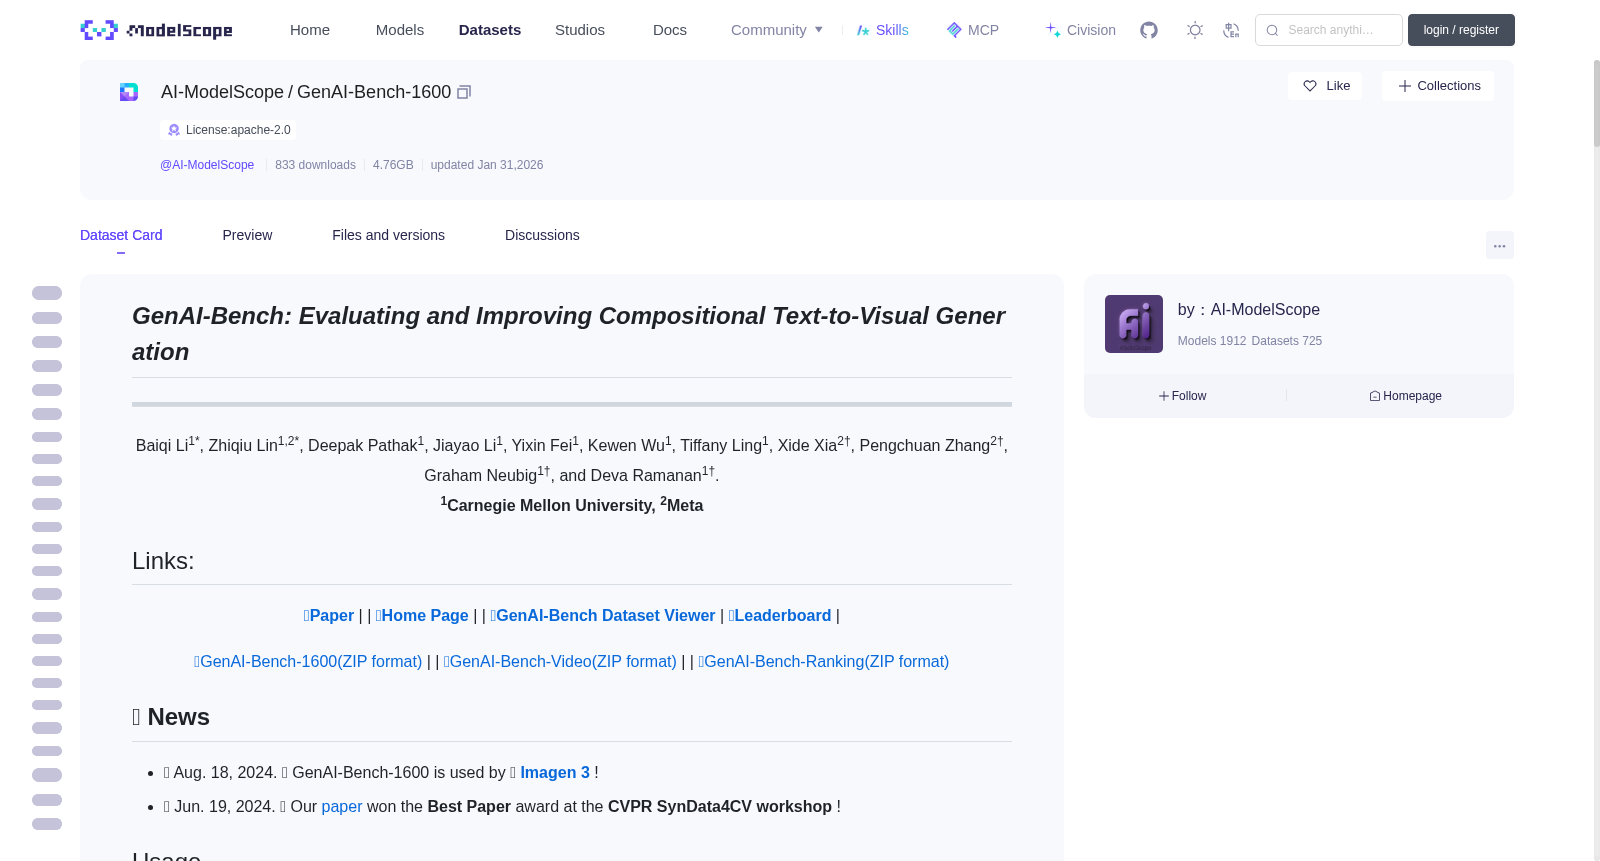Click the license badge icon
This screenshot has height=861, width=1600.
click(174, 130)
